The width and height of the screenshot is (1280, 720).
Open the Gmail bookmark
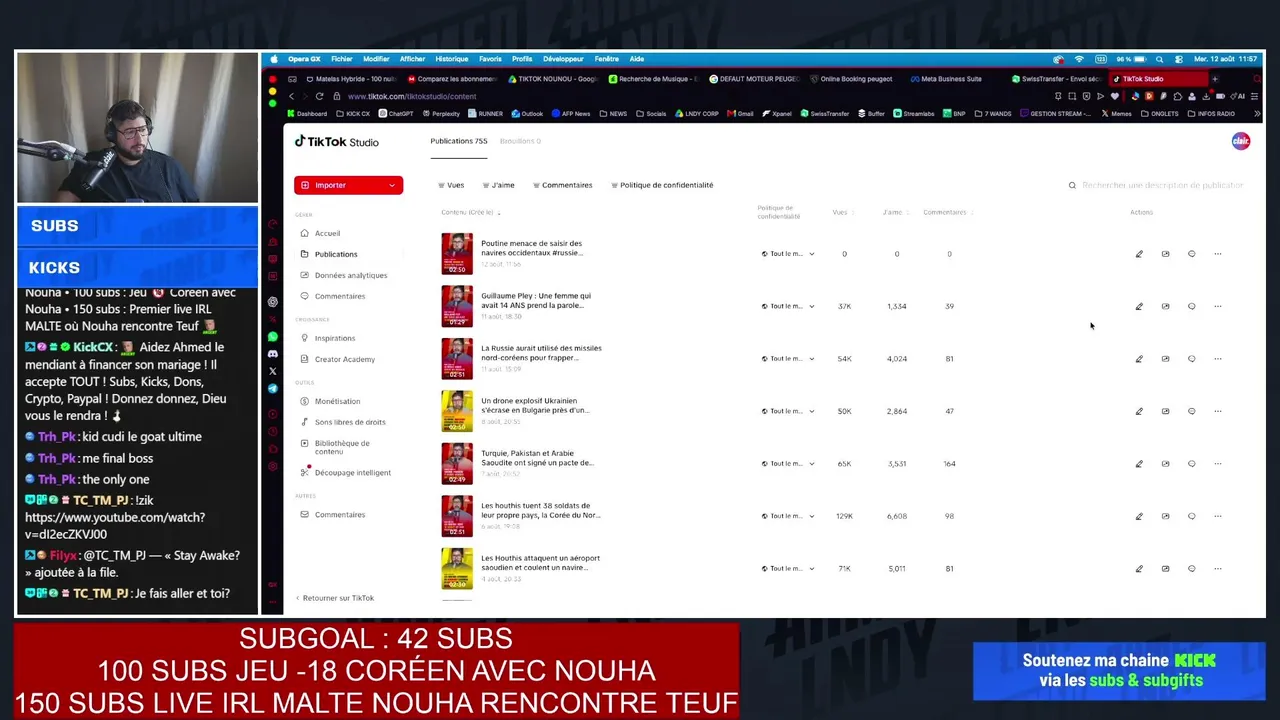(x=741, y=114)
